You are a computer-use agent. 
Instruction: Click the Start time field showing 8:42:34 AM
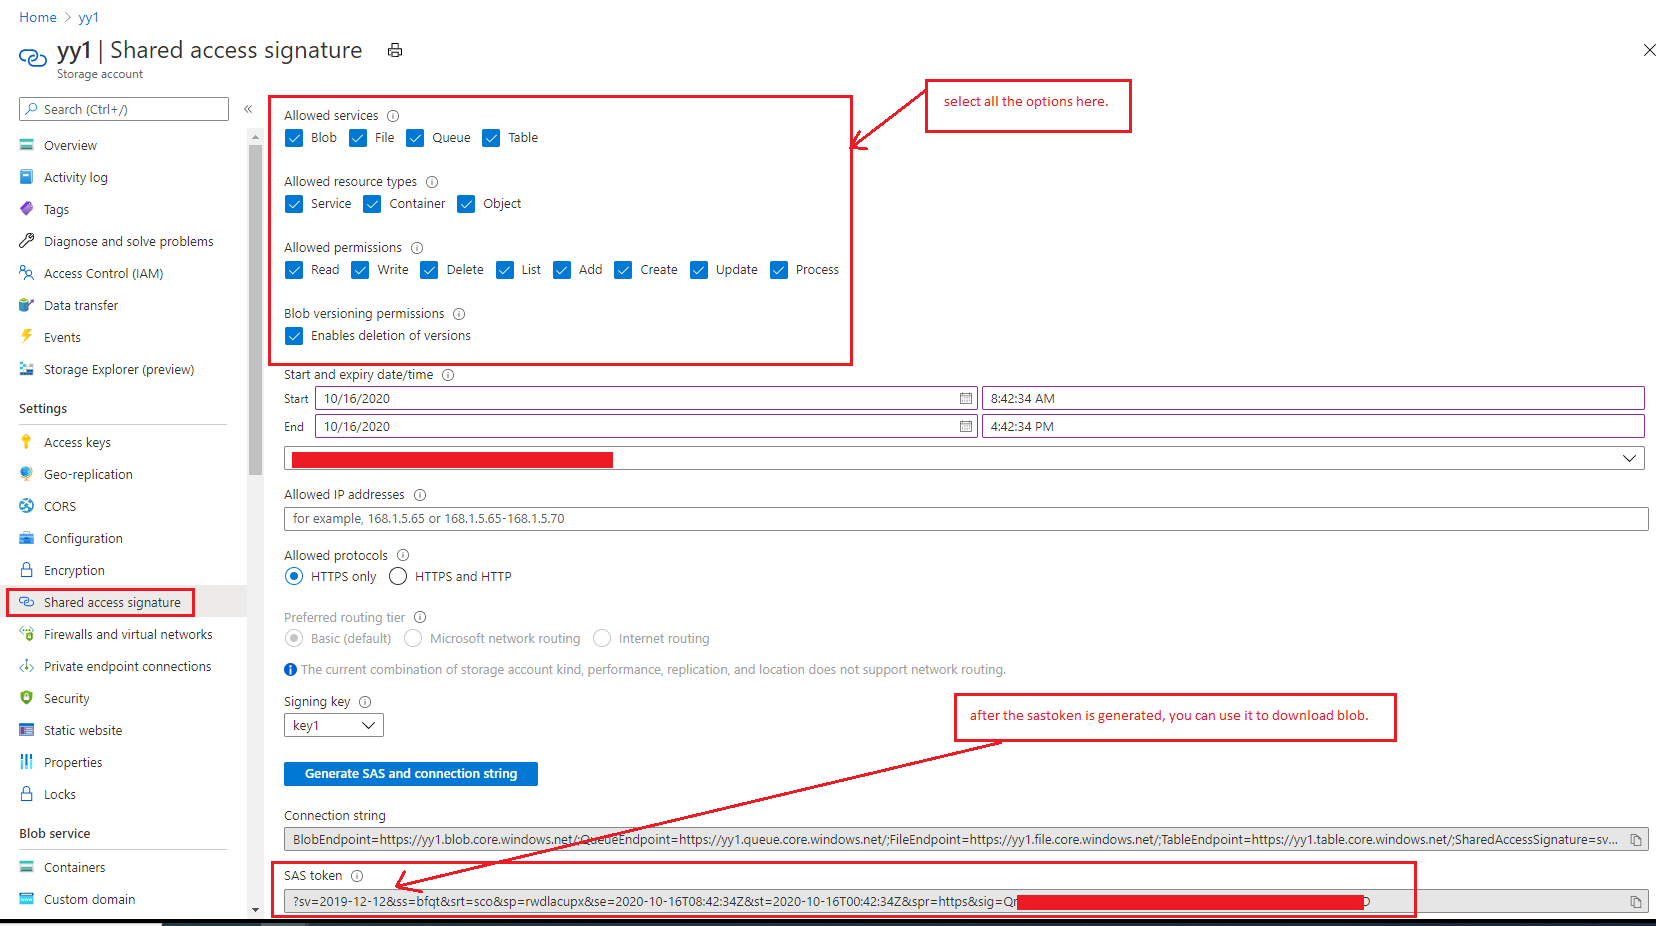pyautogui.click(x=1313, y=398)
